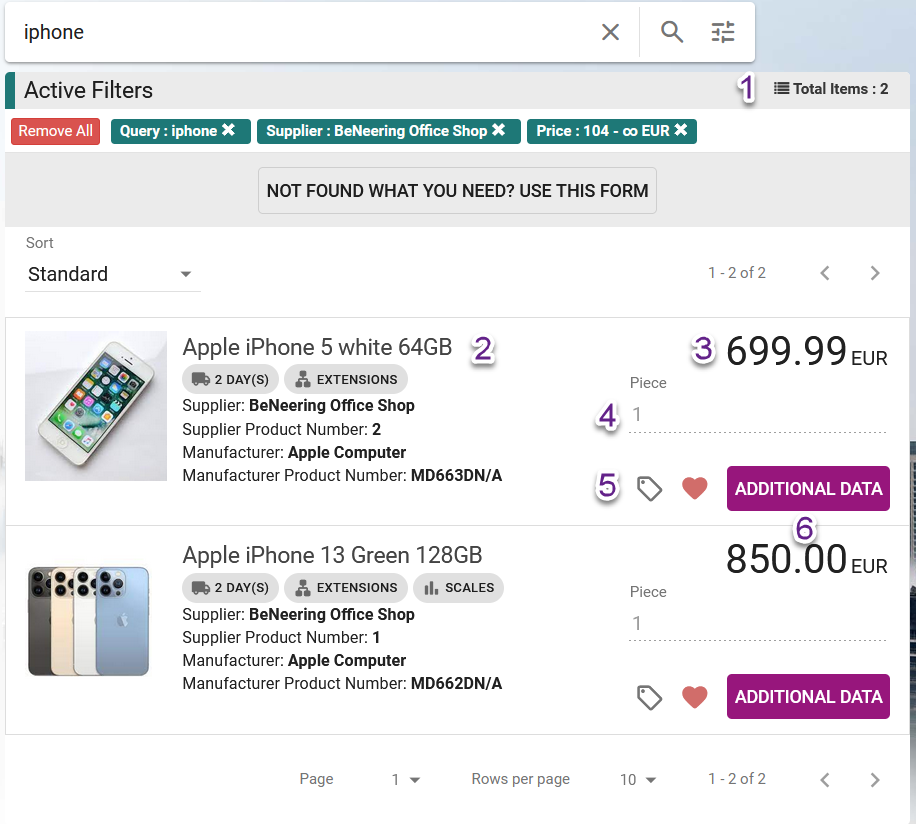
Task: Remove the Query iphone filter chip
Action: coord(228,131)
